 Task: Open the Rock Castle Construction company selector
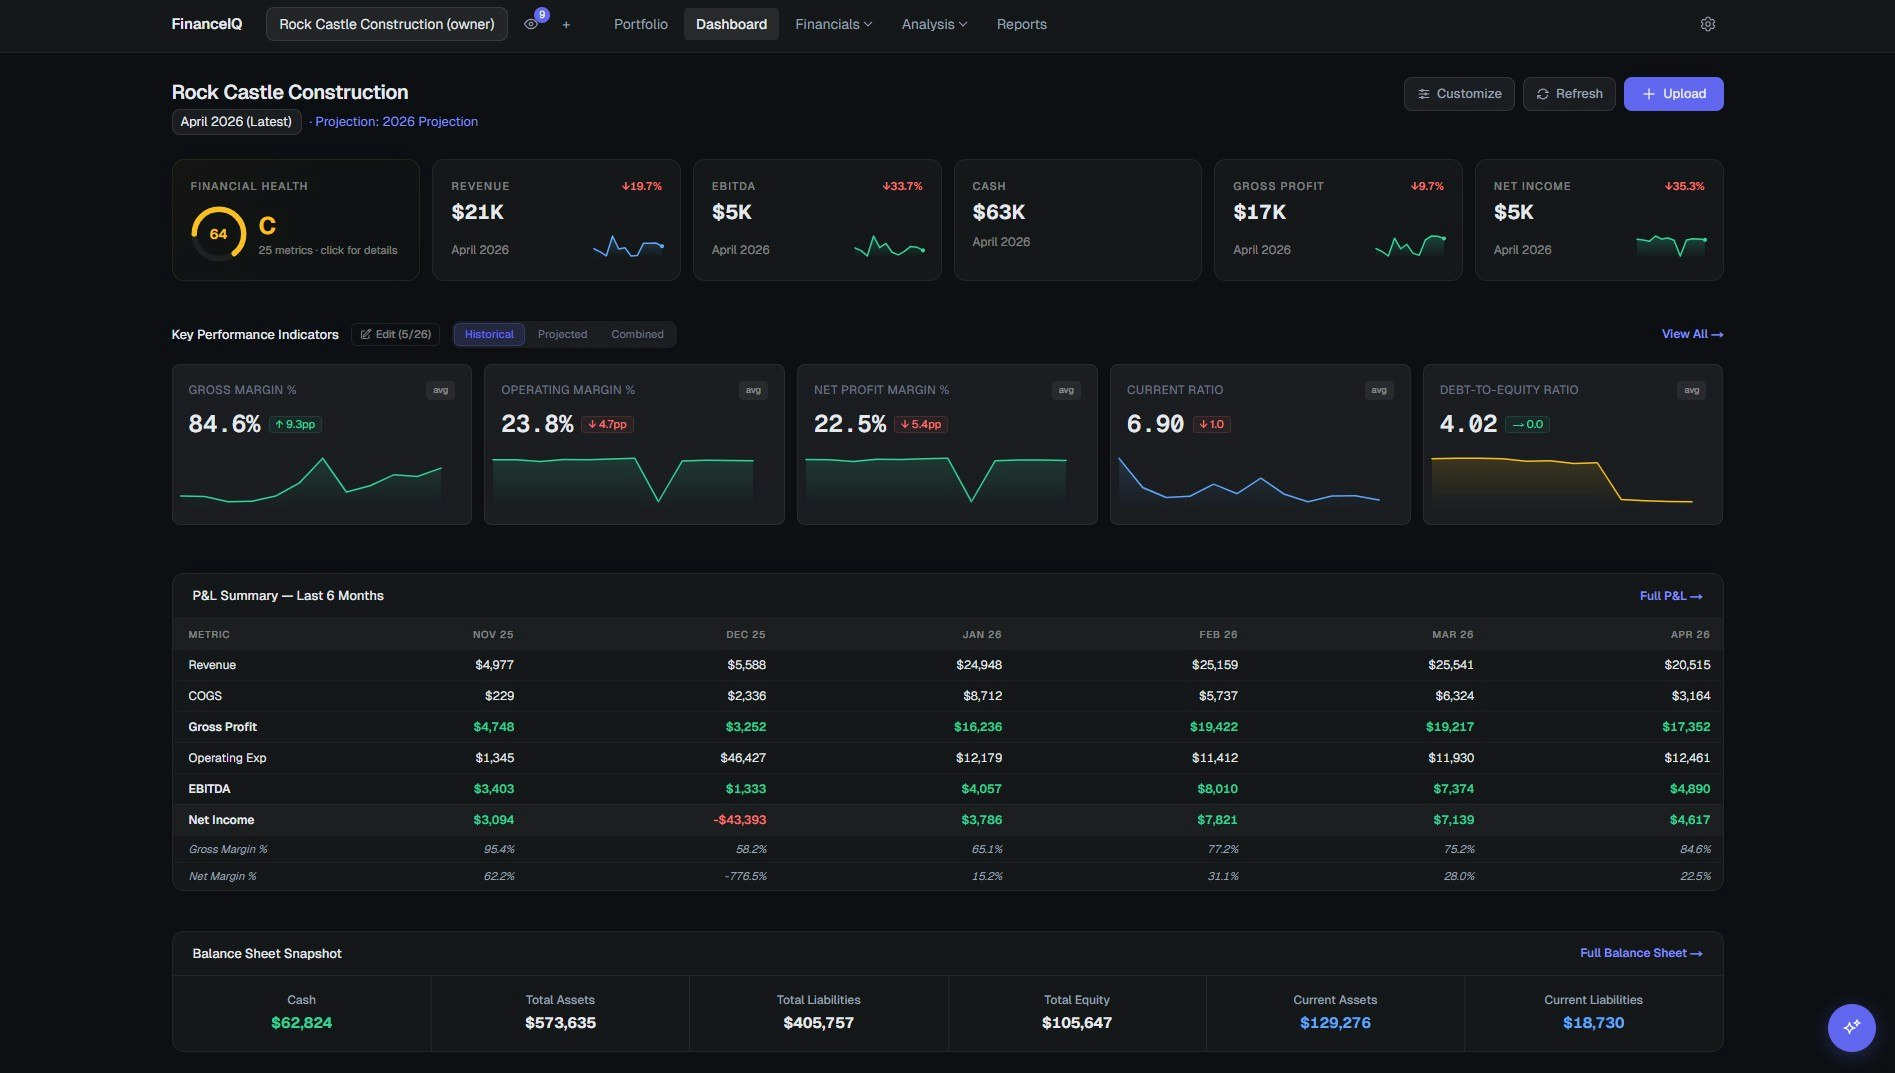click(x=386, y=23)
